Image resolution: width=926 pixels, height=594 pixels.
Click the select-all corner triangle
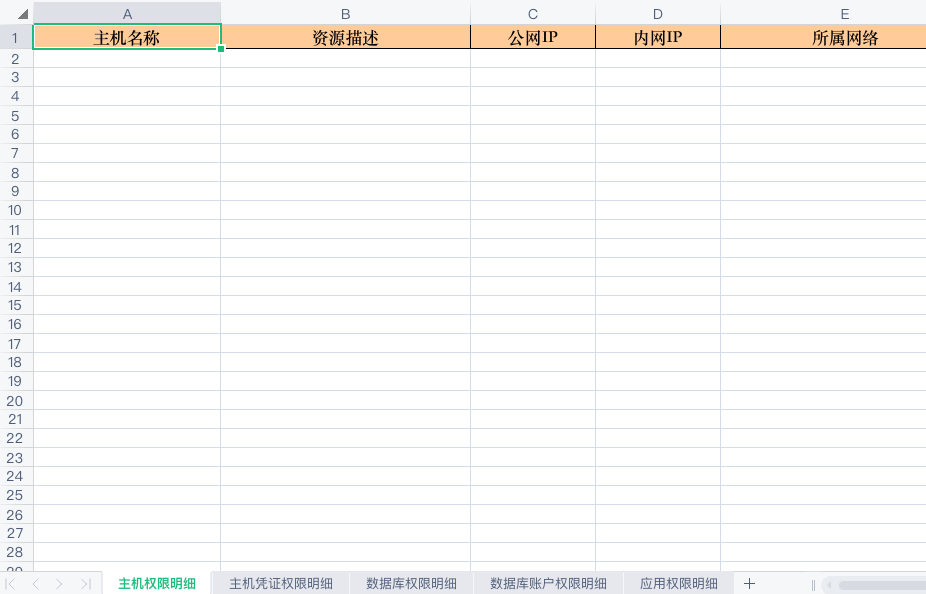[x=22, y=13]
